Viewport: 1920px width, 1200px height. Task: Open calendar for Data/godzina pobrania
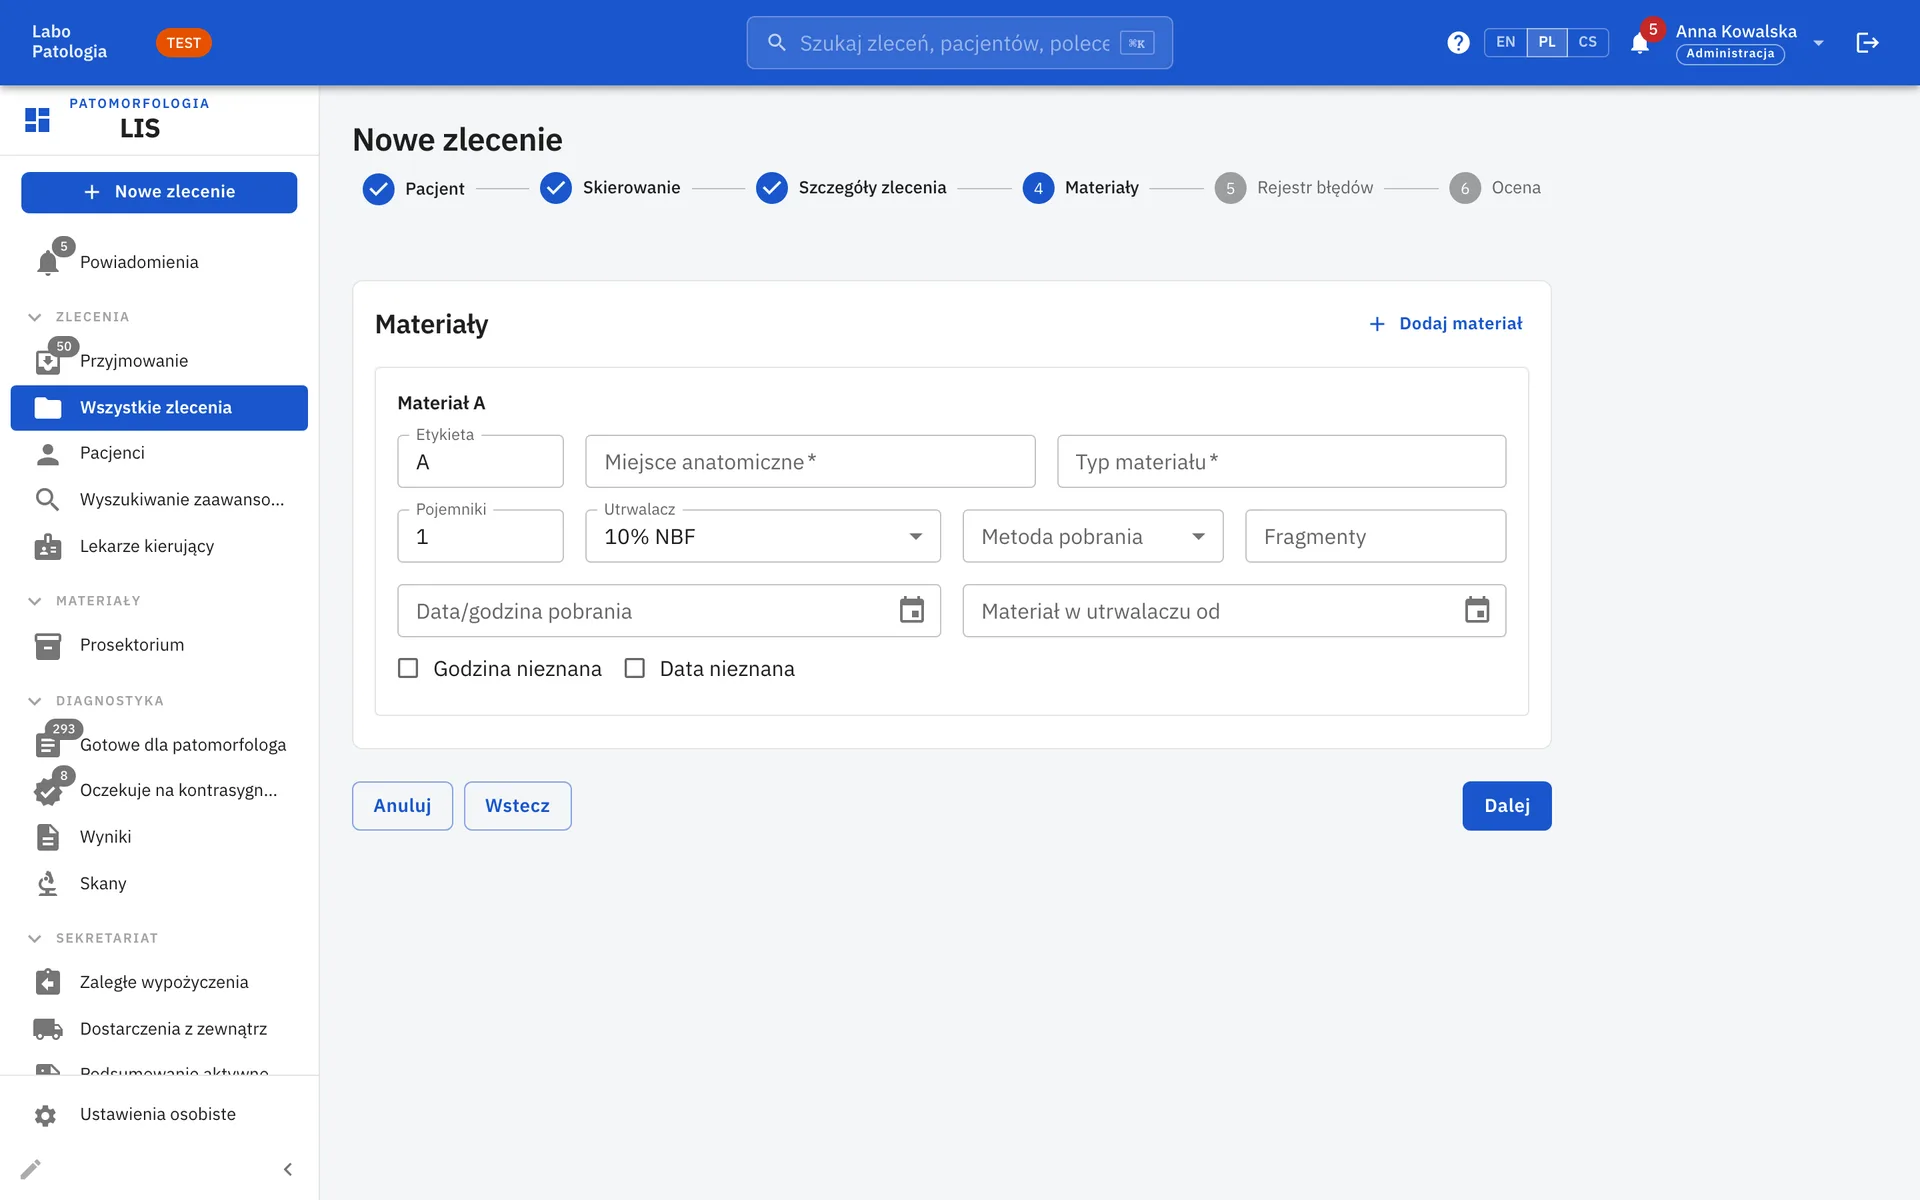[911, 610]
